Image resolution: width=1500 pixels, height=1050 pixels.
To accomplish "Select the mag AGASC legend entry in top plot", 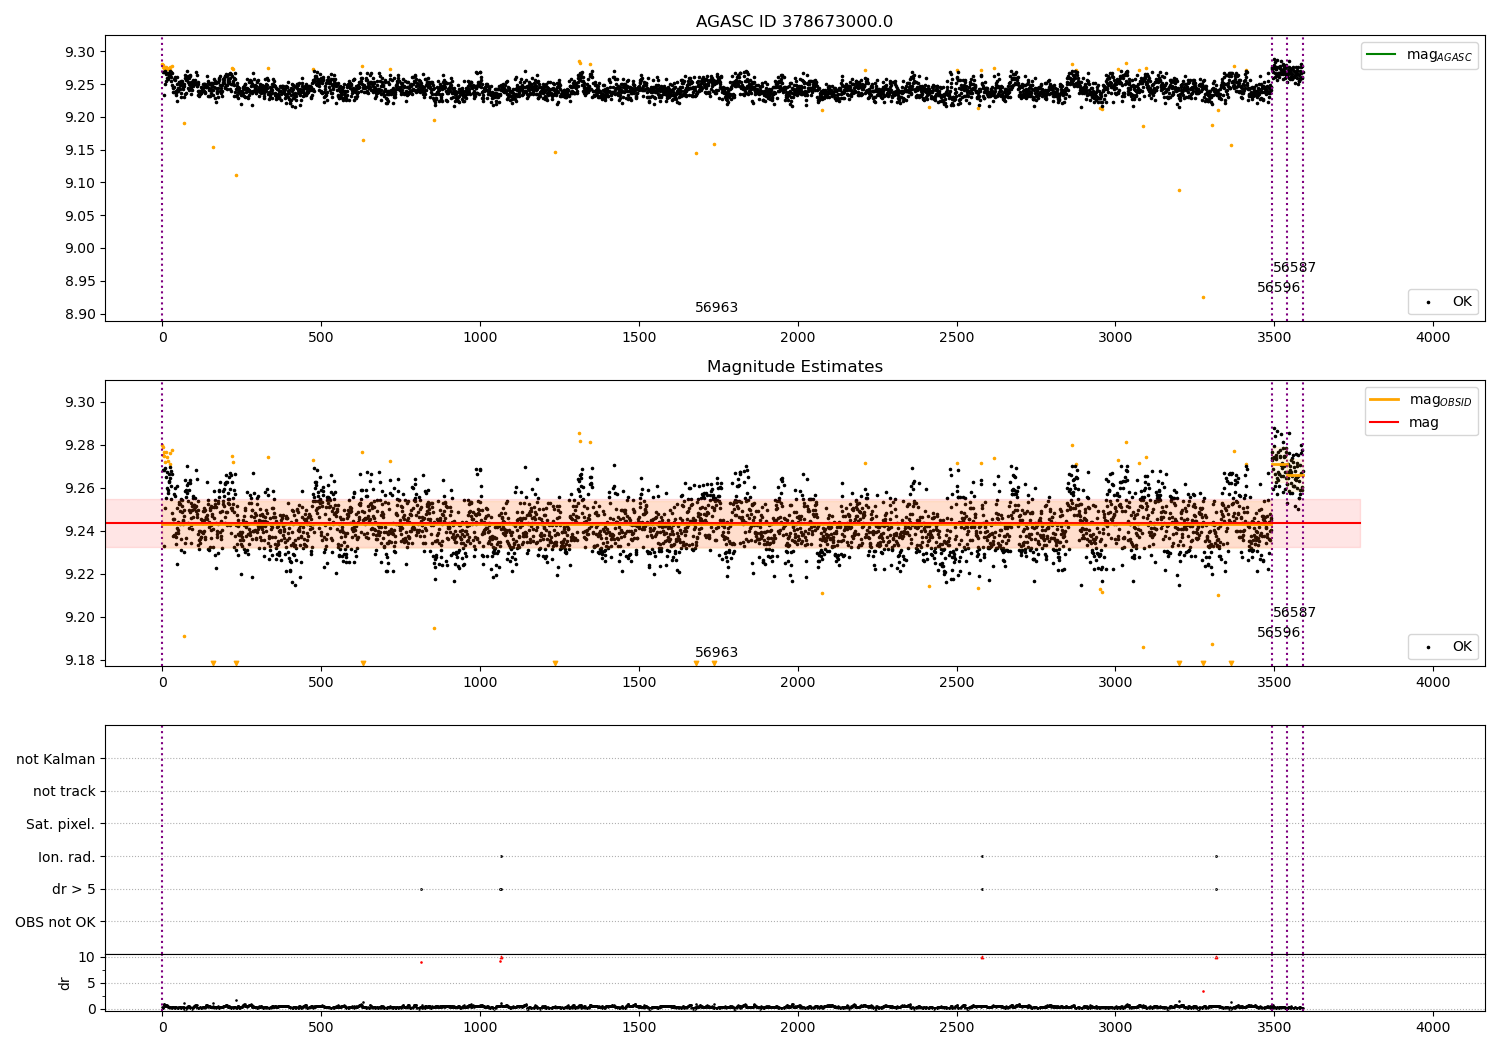I will click(1419, 55).
